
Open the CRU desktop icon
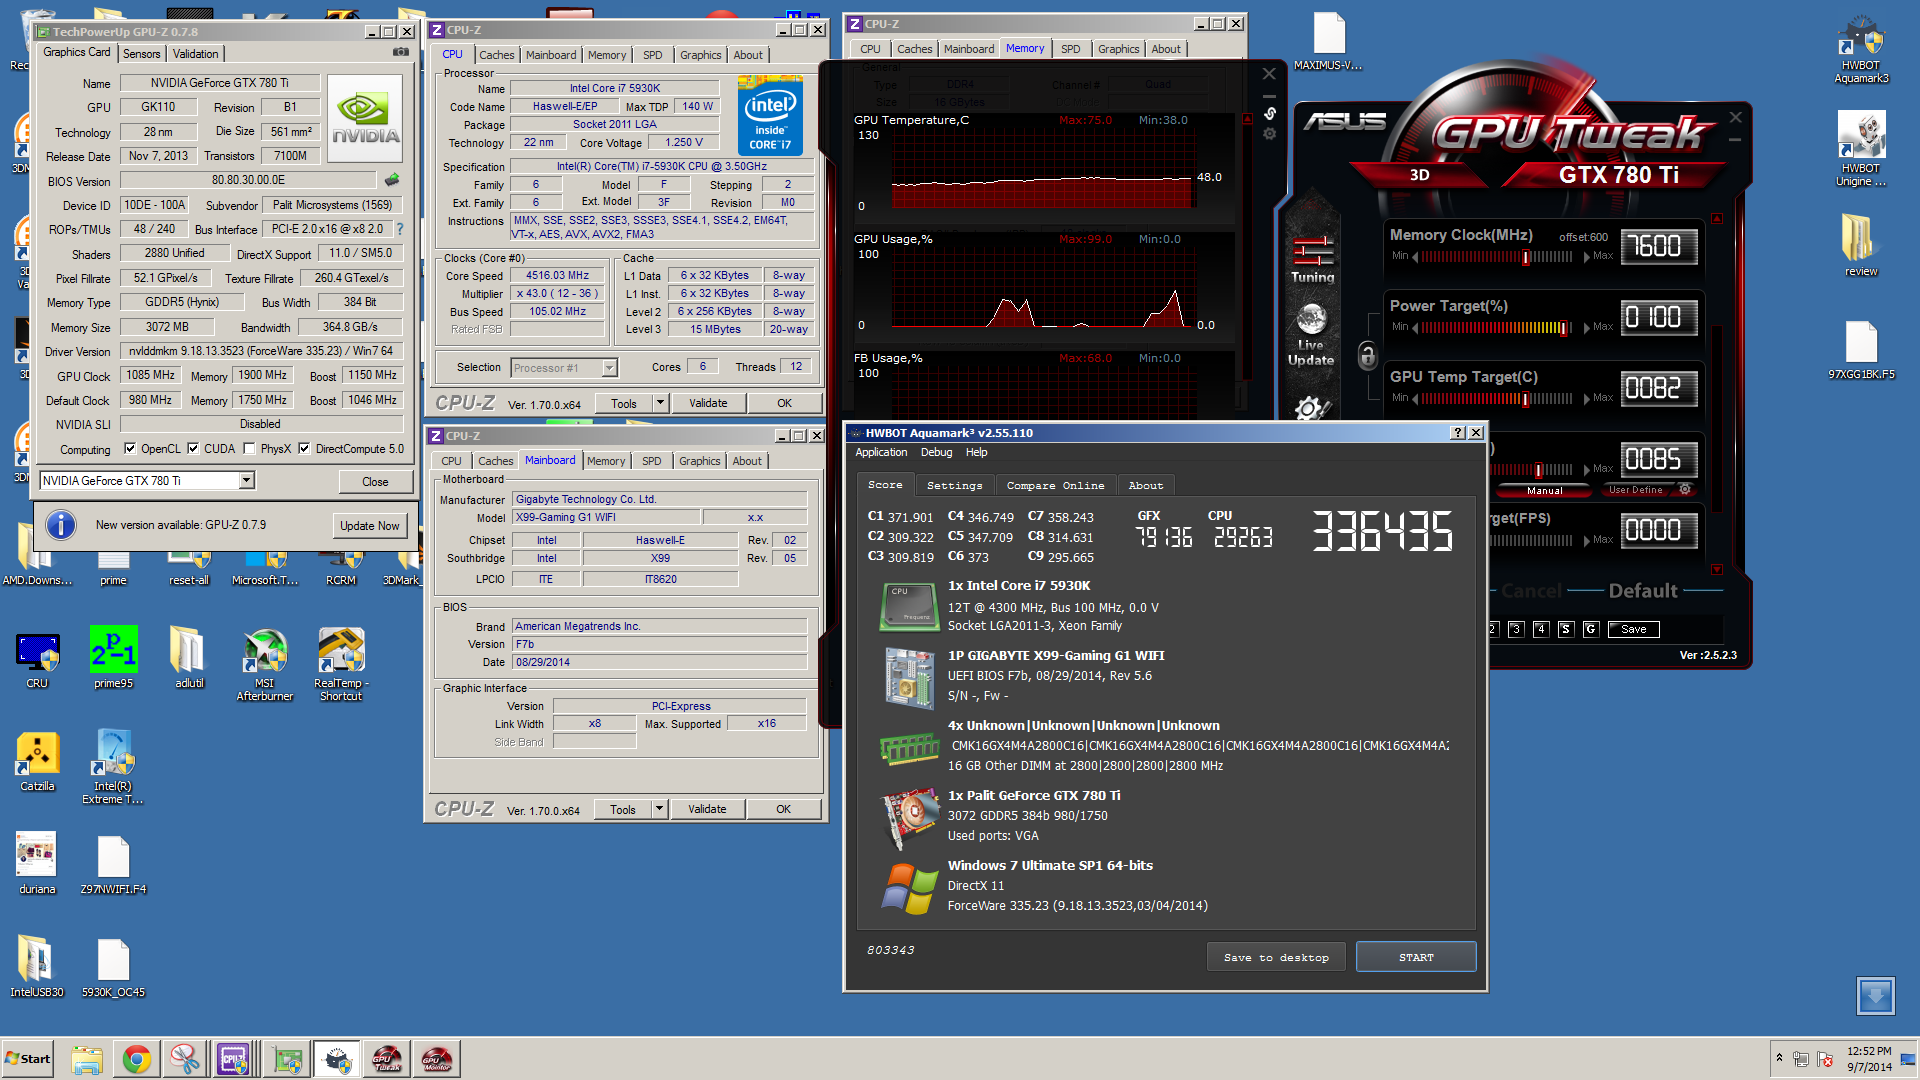click(x=37, y=658)
